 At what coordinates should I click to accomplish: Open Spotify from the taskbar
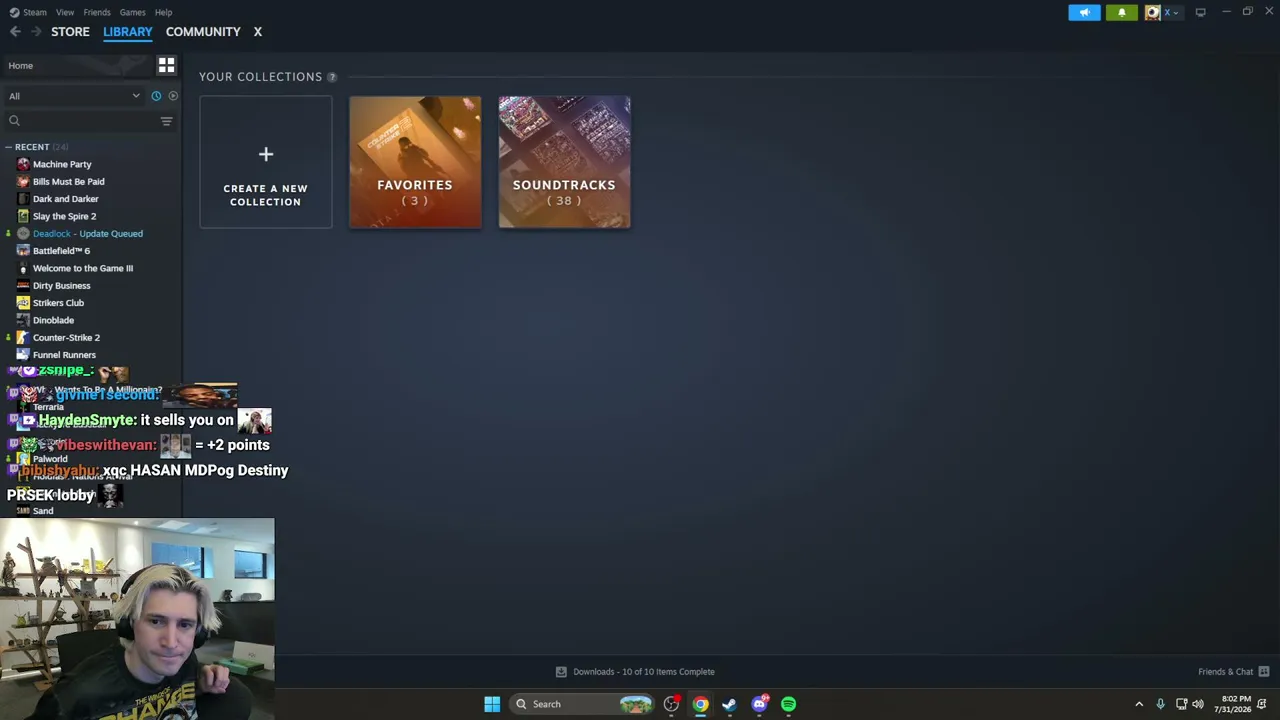click(789, 704)
